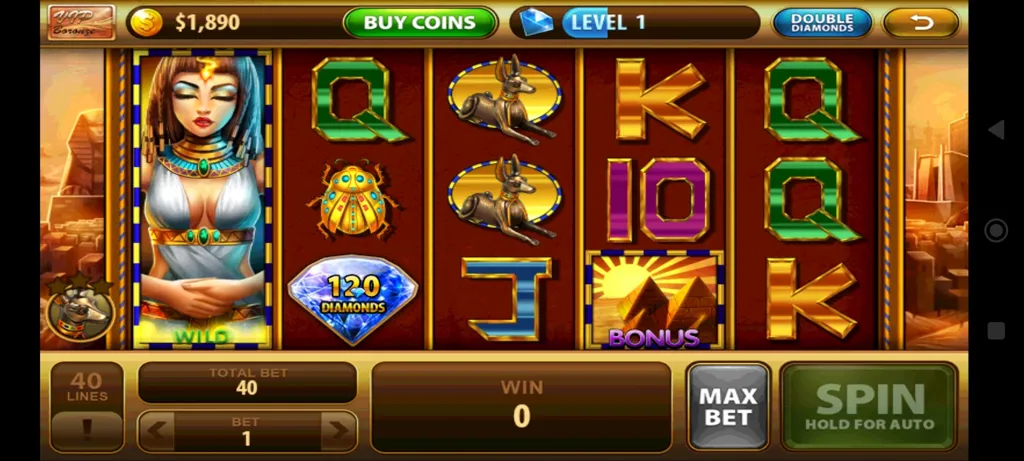Click the Buy Coins button
The width and height of the screenshot is (1024, 461).
pyautogui.click(x=420, y=23)
